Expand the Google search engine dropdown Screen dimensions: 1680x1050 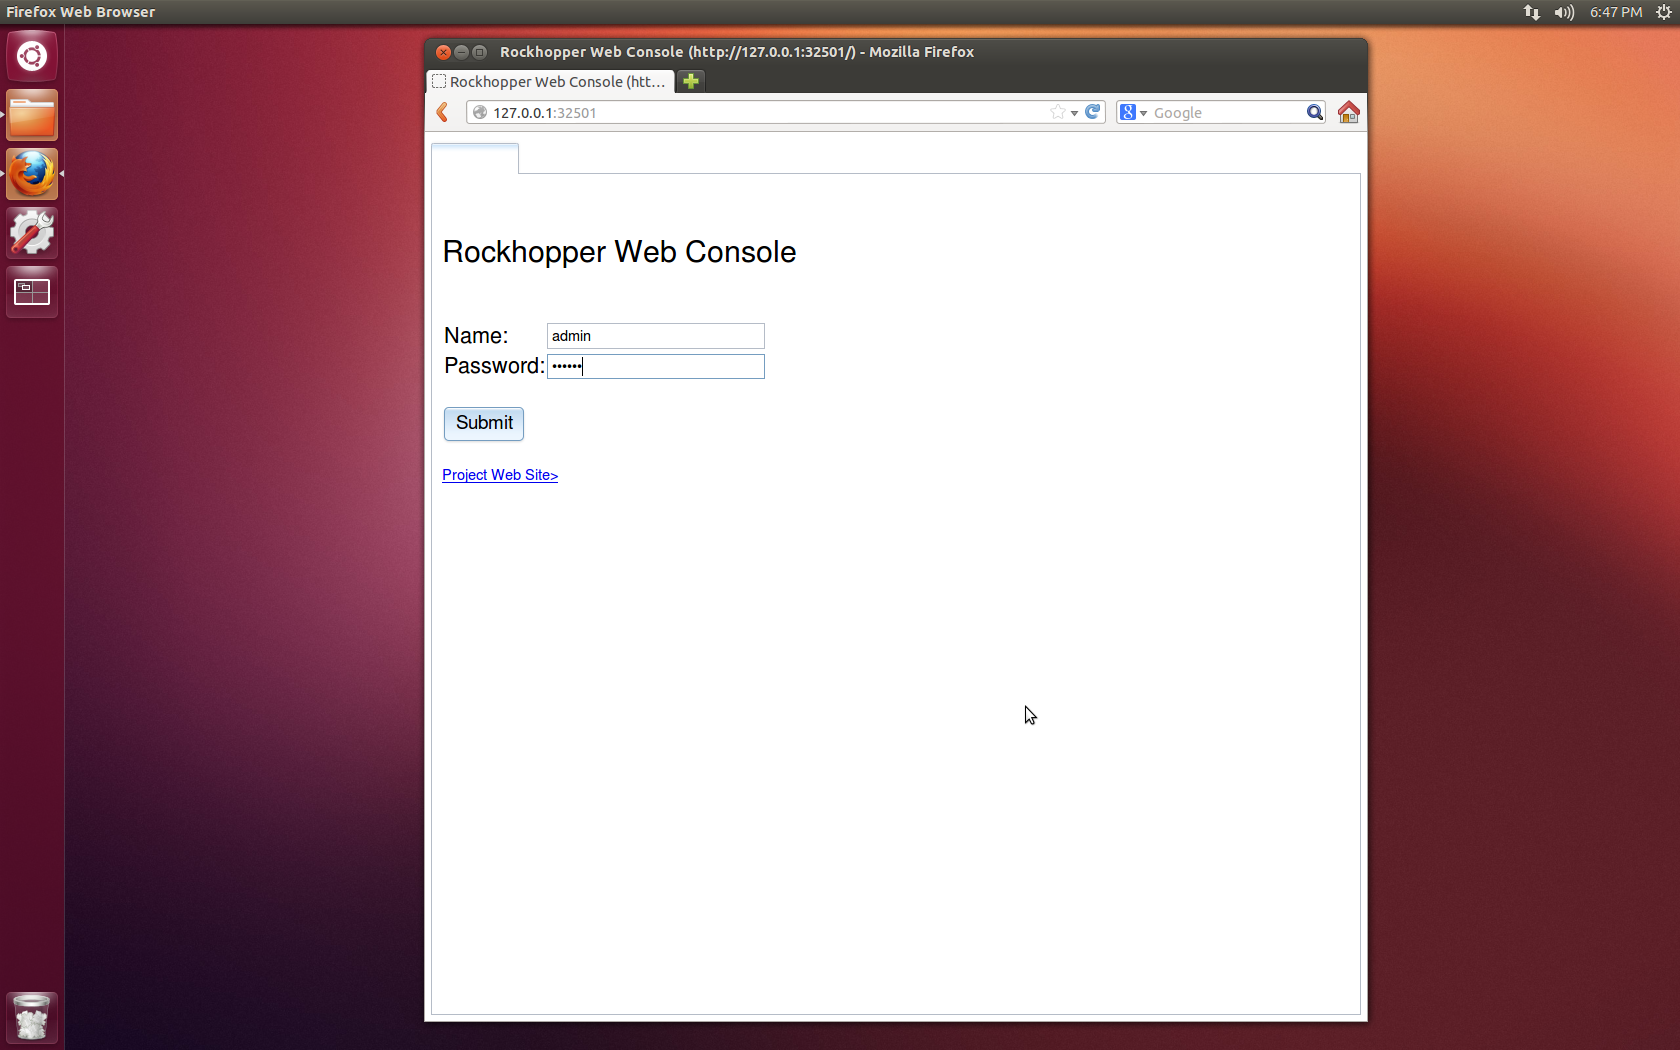click(1133, 112)
